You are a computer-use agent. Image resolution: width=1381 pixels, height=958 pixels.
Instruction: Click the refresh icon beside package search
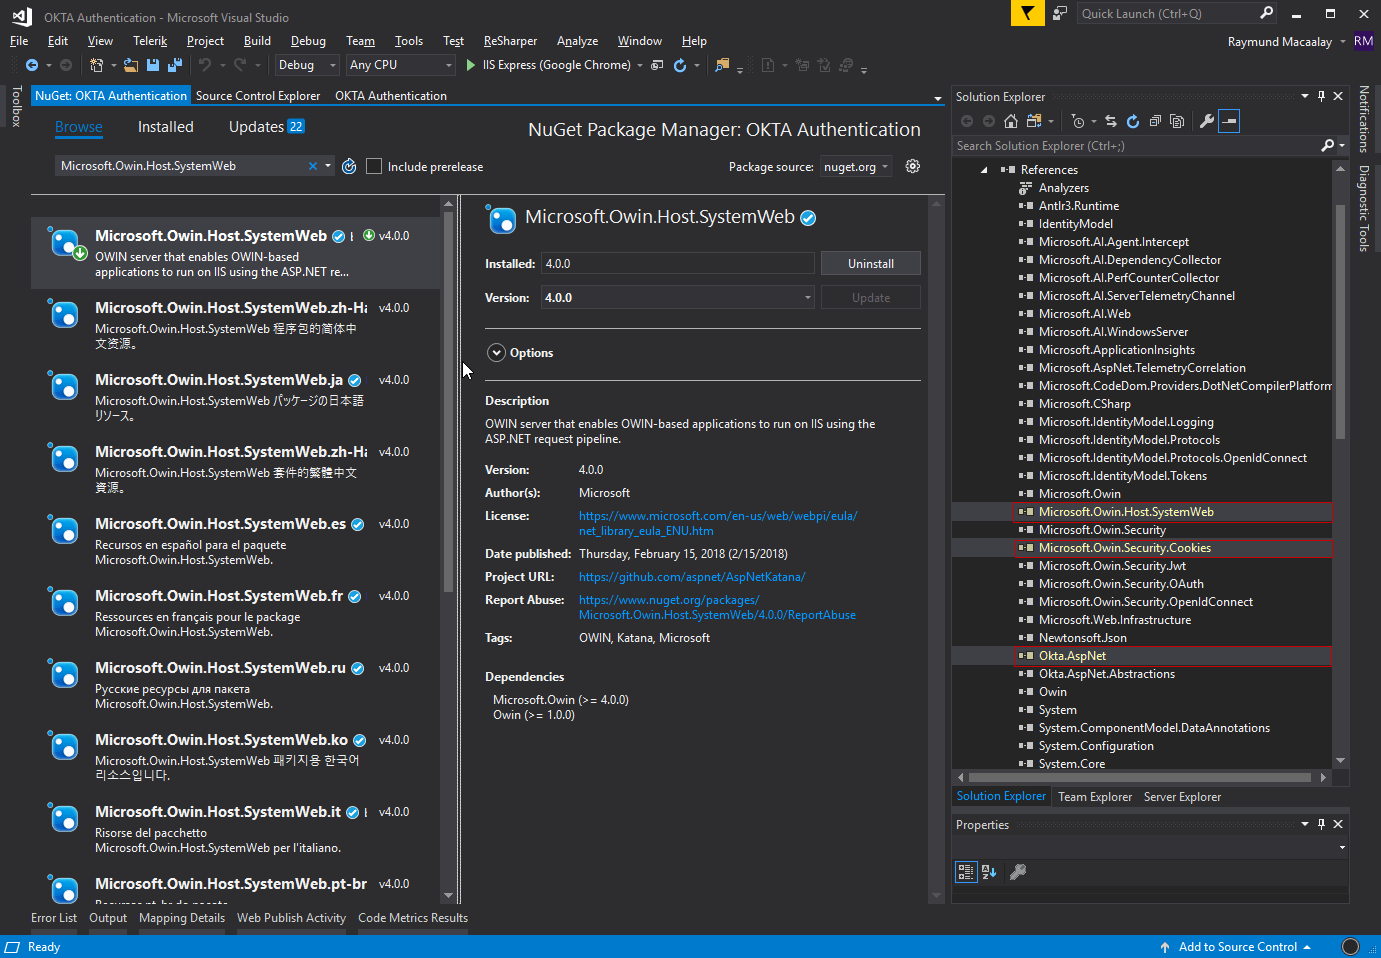click(349, 167)
